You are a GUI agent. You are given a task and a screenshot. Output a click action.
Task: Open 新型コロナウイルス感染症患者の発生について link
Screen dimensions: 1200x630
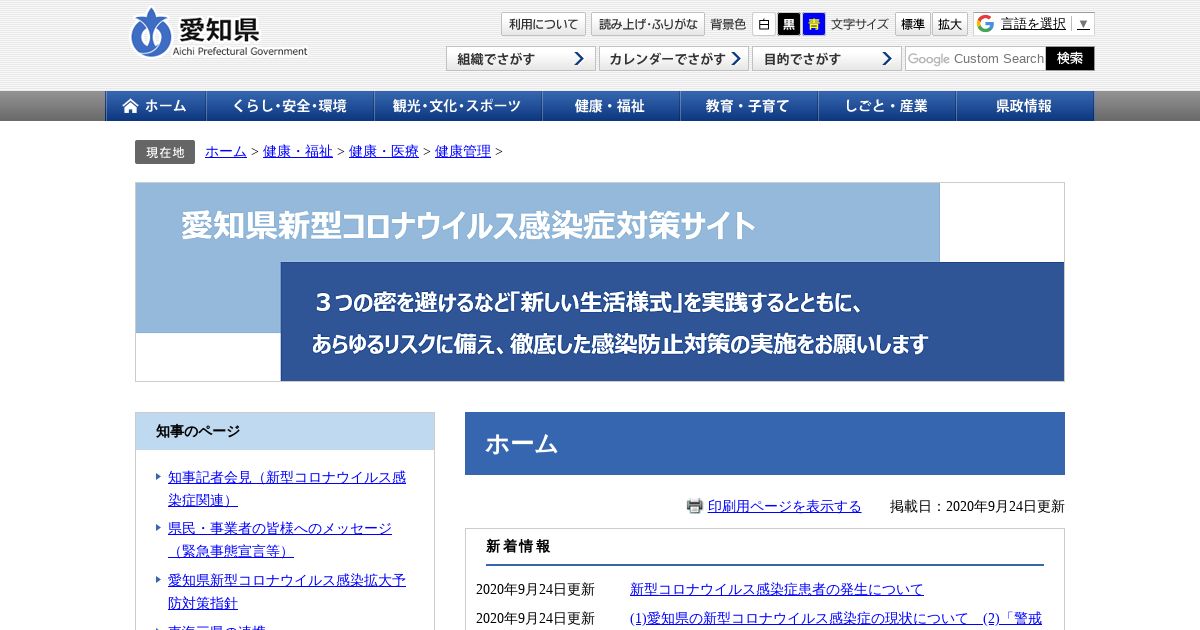[777, 590]
